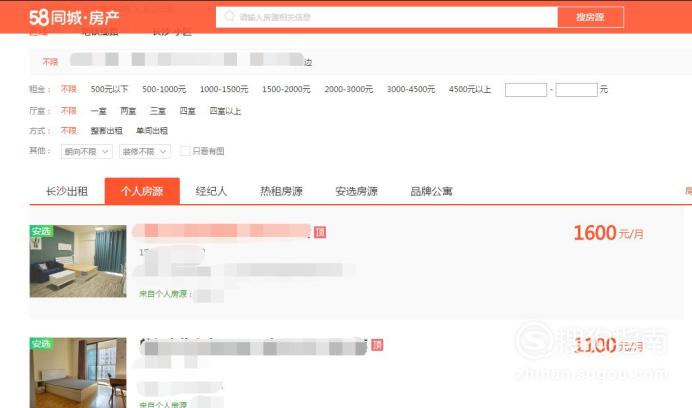Filter rent by 500元以下

click(x=109, y=89)
